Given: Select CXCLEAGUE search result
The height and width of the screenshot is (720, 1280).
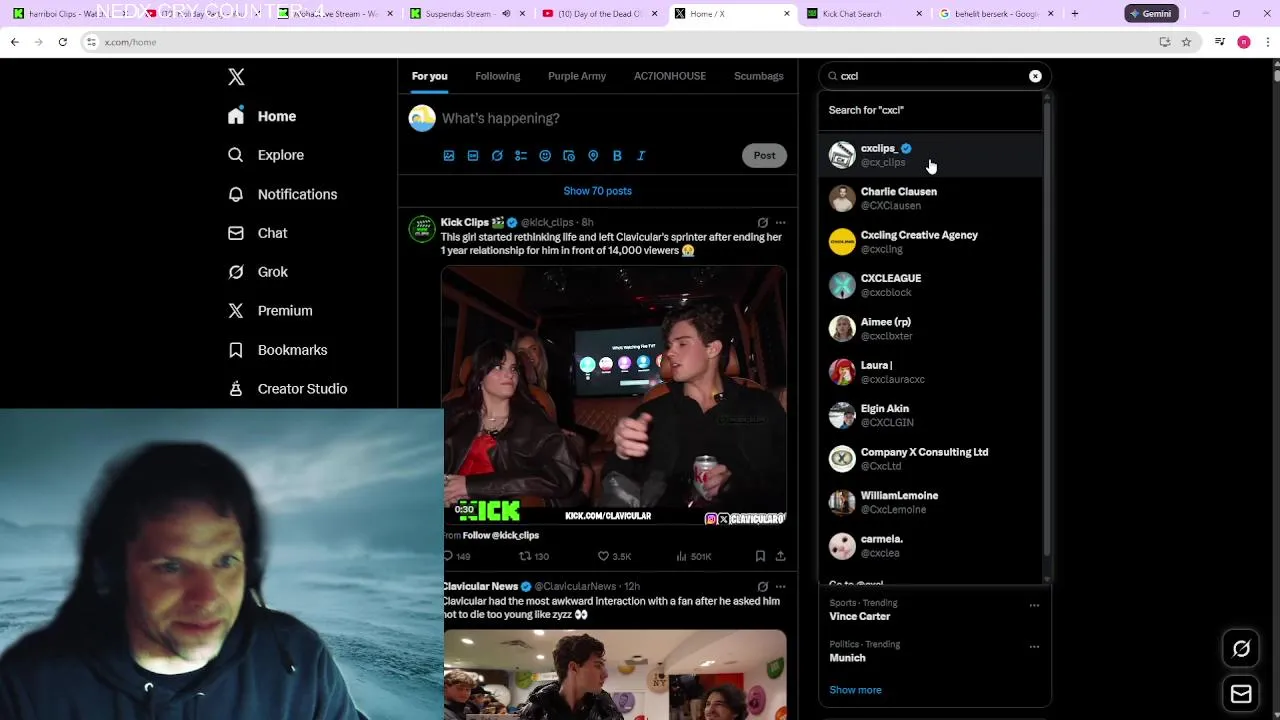Looking at the screenshot, I should tap(931, 285).
